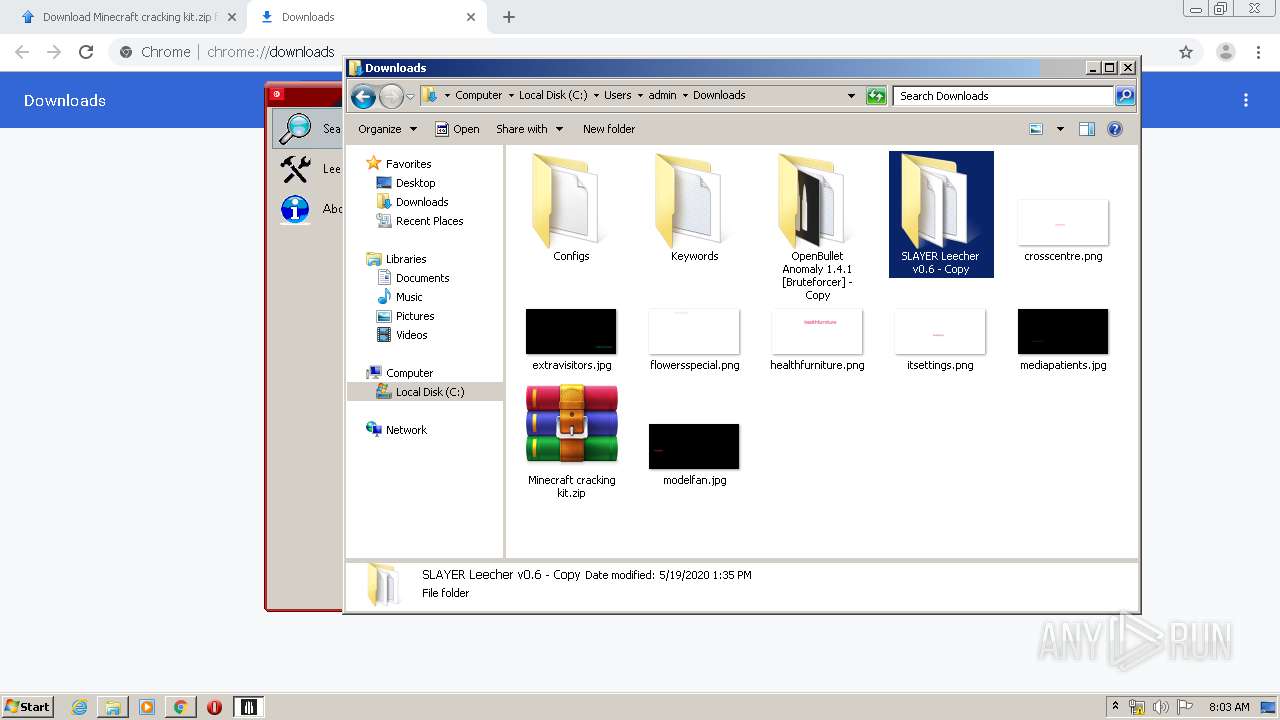Open Opera from taskbar
Viewport: 1280px width, 720px height.
click(x=214, y=707)
